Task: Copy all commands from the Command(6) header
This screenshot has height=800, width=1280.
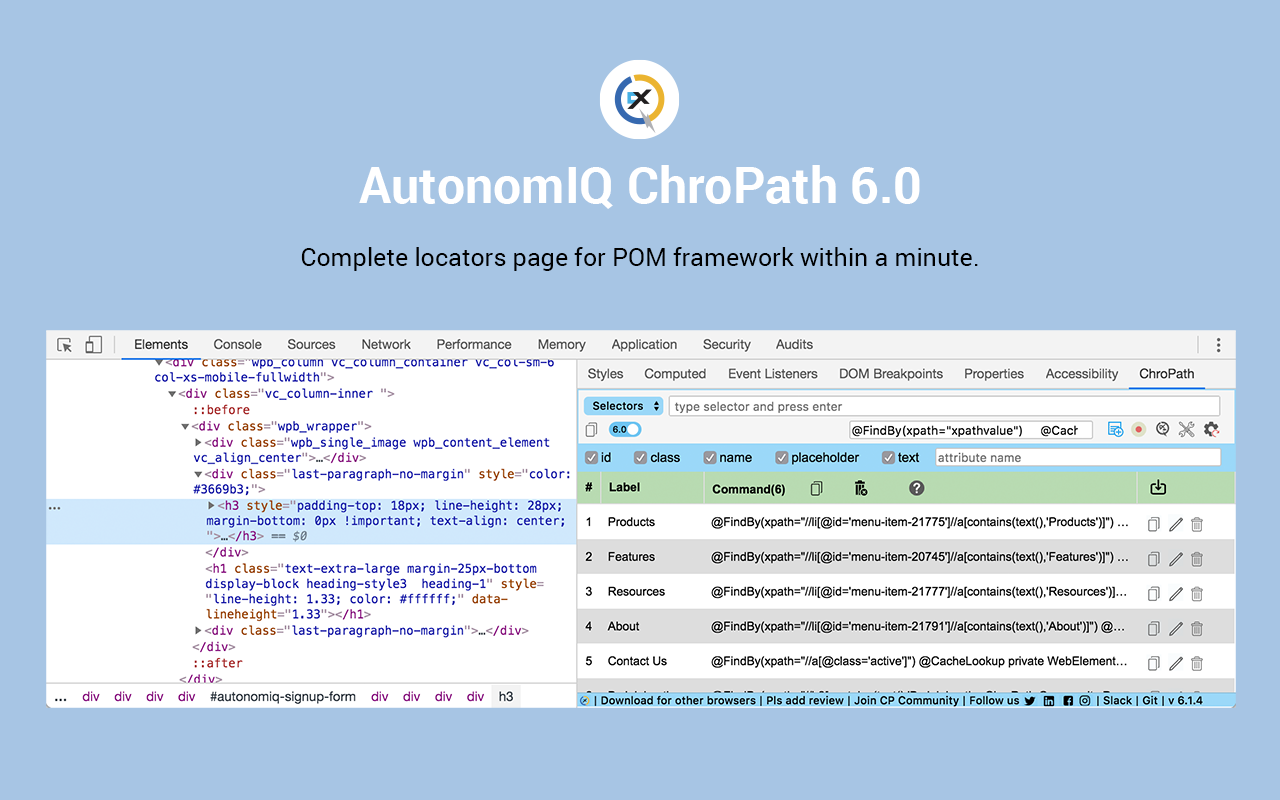Action: [817, 488]
